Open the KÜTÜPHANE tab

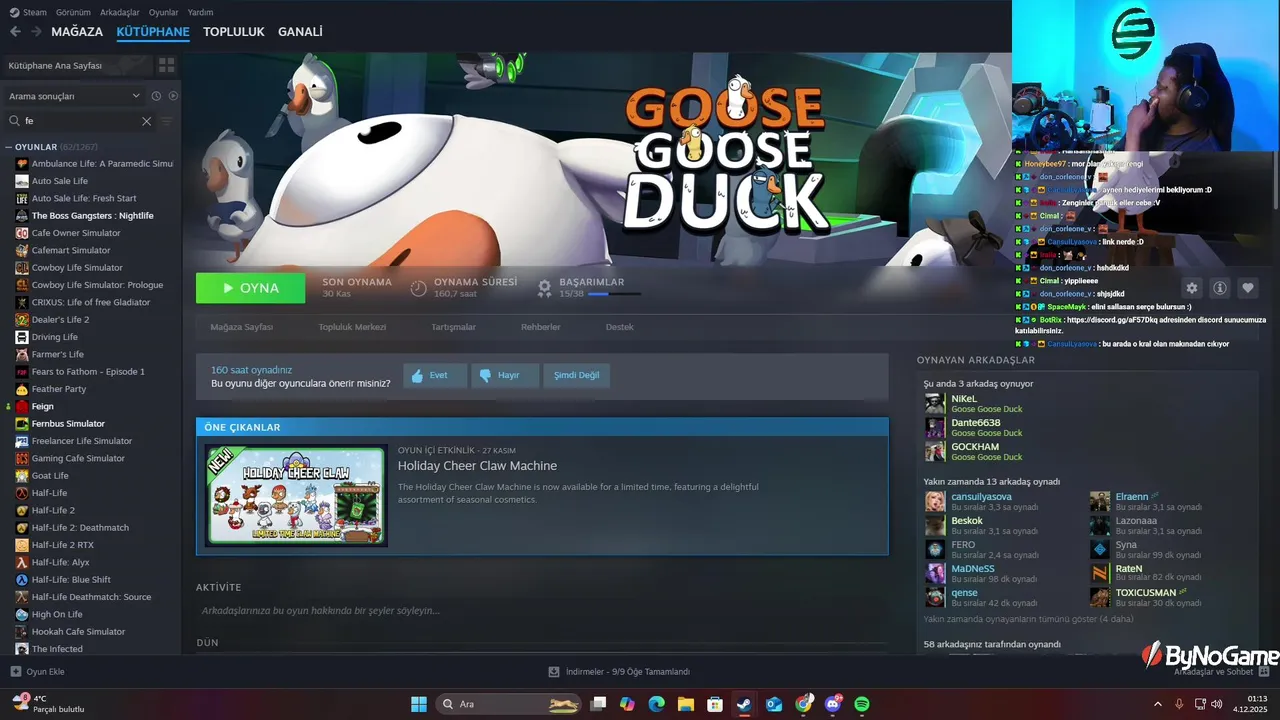153,32
